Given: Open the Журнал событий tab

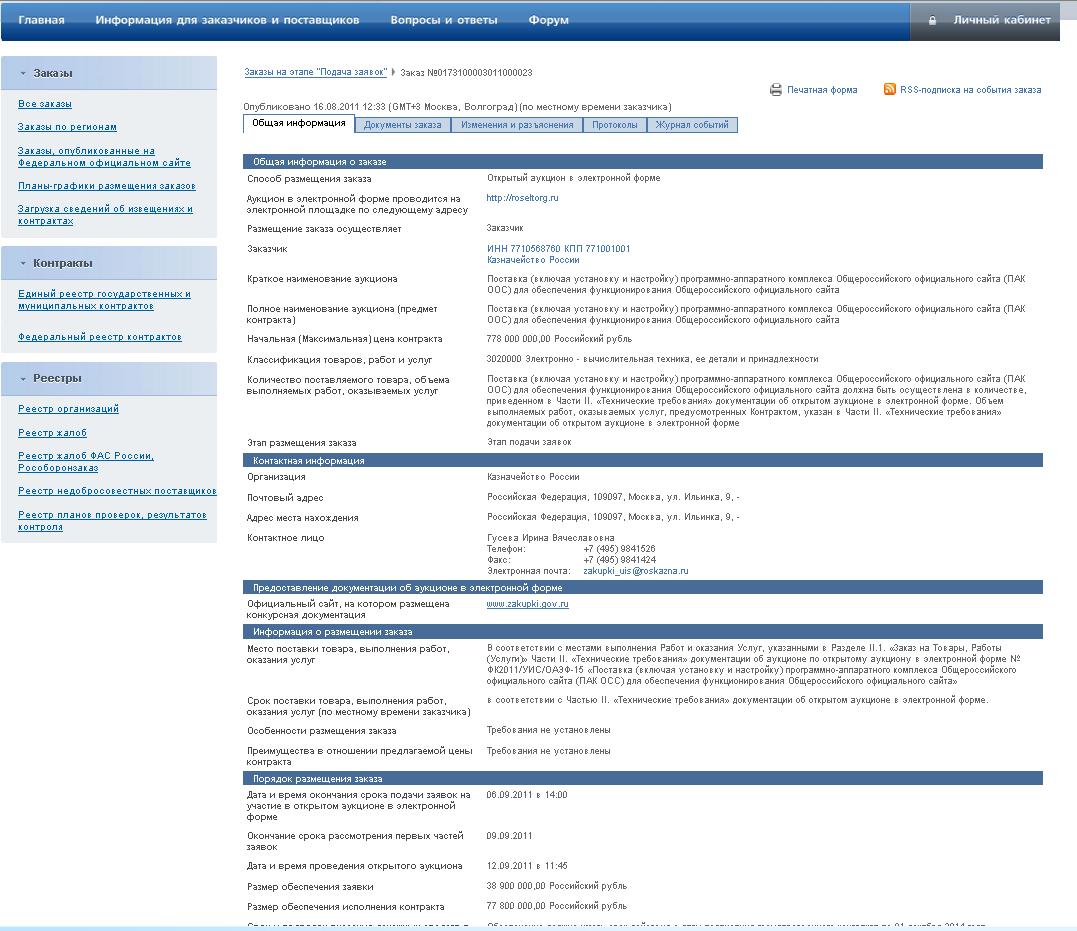Looking at the screenshot, I should (x=692, y=125).
